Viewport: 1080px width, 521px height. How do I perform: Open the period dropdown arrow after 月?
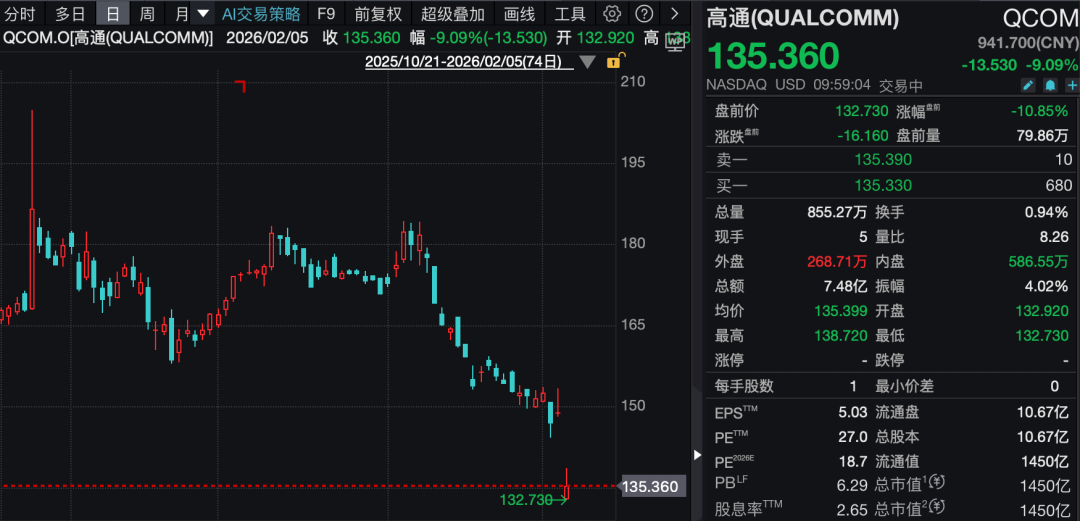coord(202,13)
